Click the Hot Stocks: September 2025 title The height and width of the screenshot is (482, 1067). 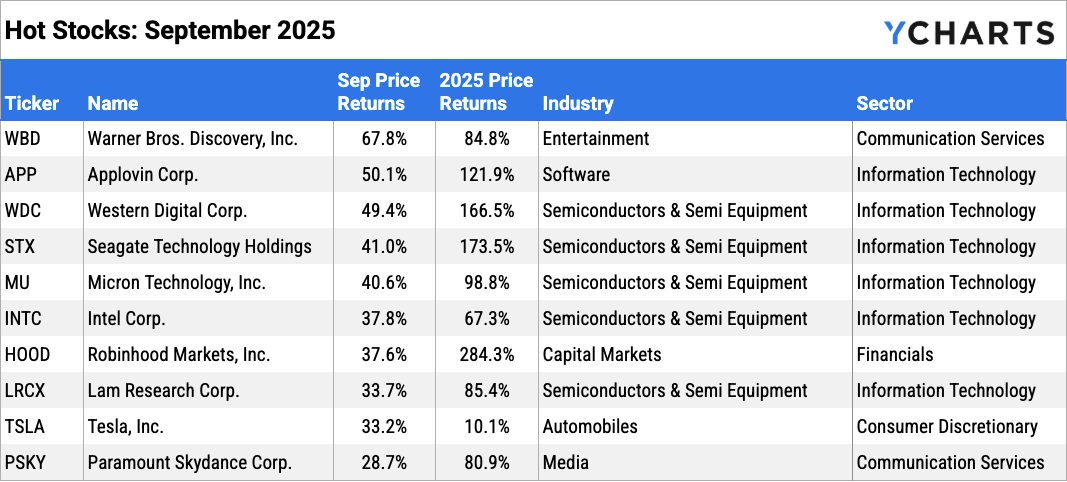point(170,30)
